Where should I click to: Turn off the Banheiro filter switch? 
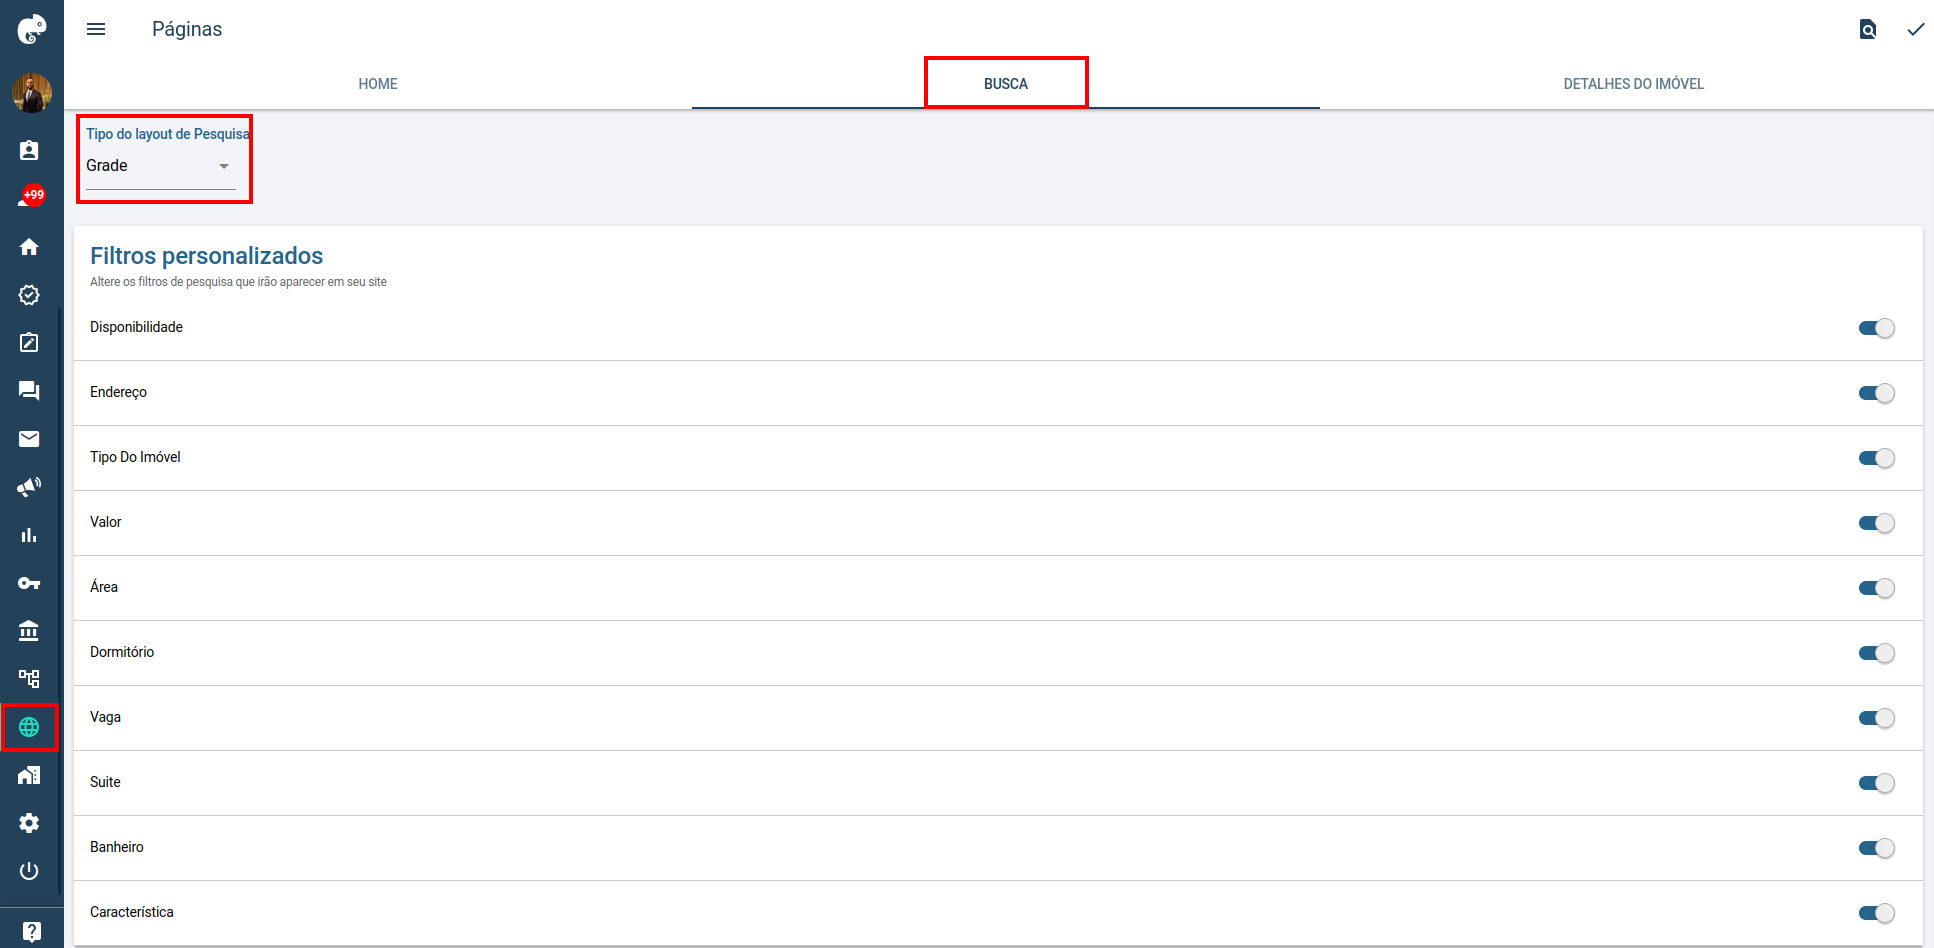tap(1876, 848)
